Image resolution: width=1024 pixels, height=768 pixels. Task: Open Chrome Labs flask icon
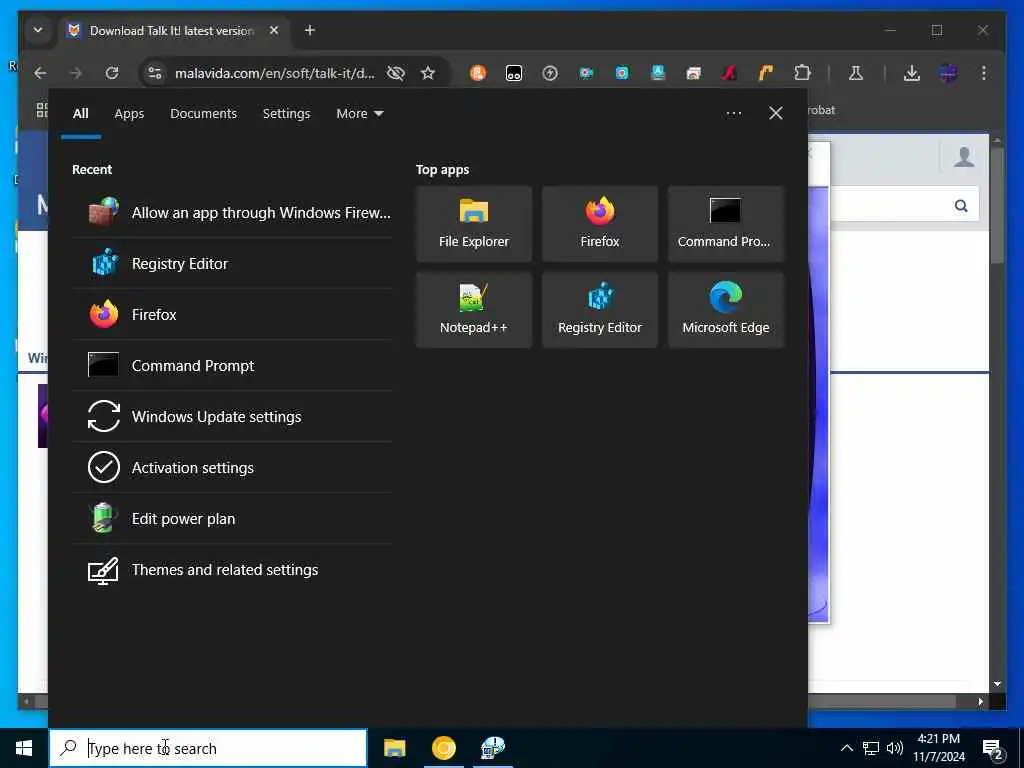pyautogui.click(x=856, y=73)
